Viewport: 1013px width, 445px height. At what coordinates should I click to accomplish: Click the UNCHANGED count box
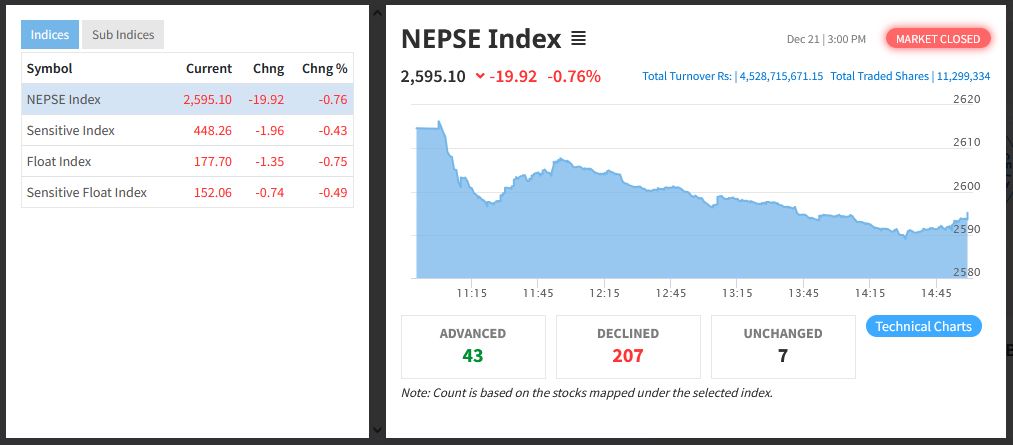[783, 346]
